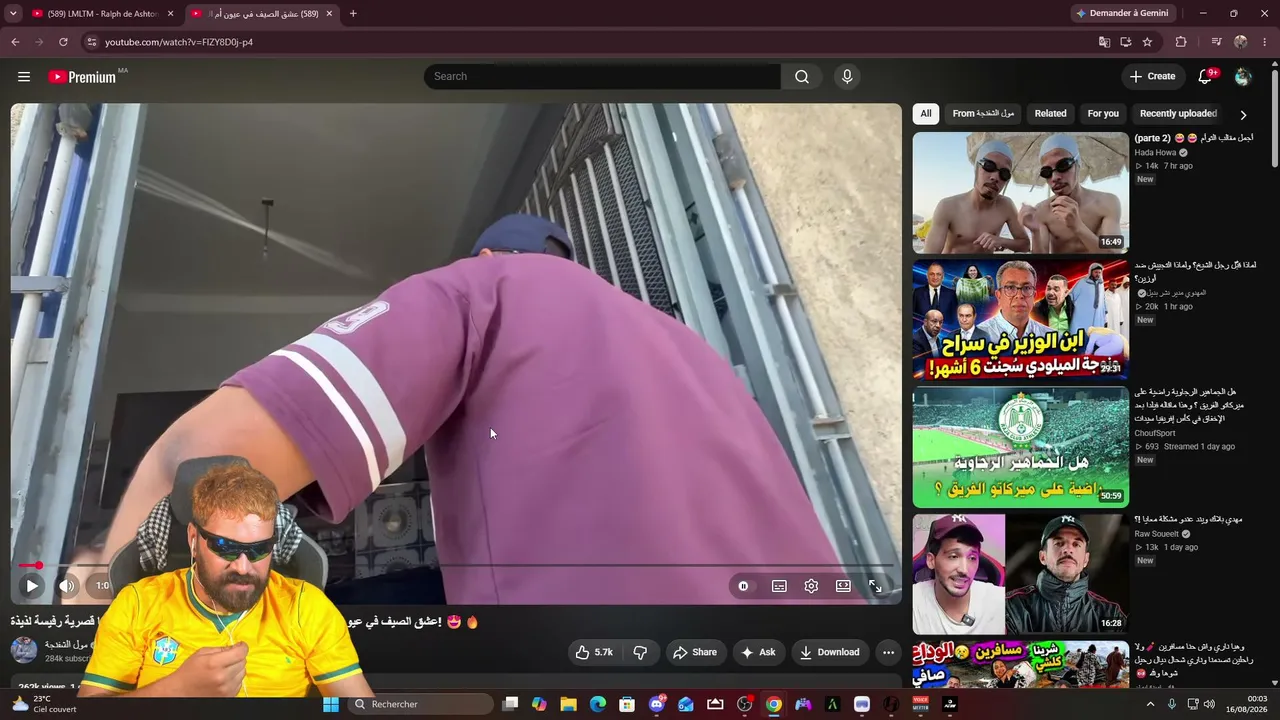Show more filter chips with right arrow
Image resolution: width=1280 pixels, height=720 pixels.
point(1243,114)
